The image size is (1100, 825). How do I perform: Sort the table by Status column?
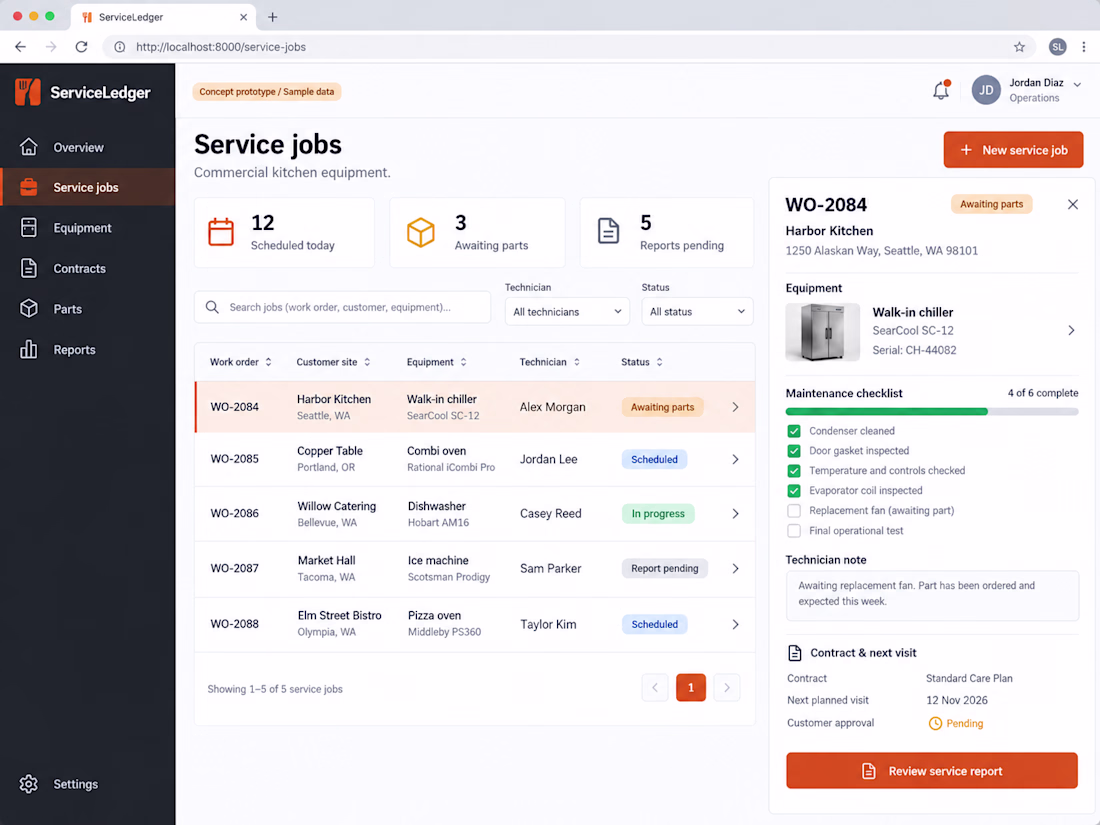tap(659, 362)
